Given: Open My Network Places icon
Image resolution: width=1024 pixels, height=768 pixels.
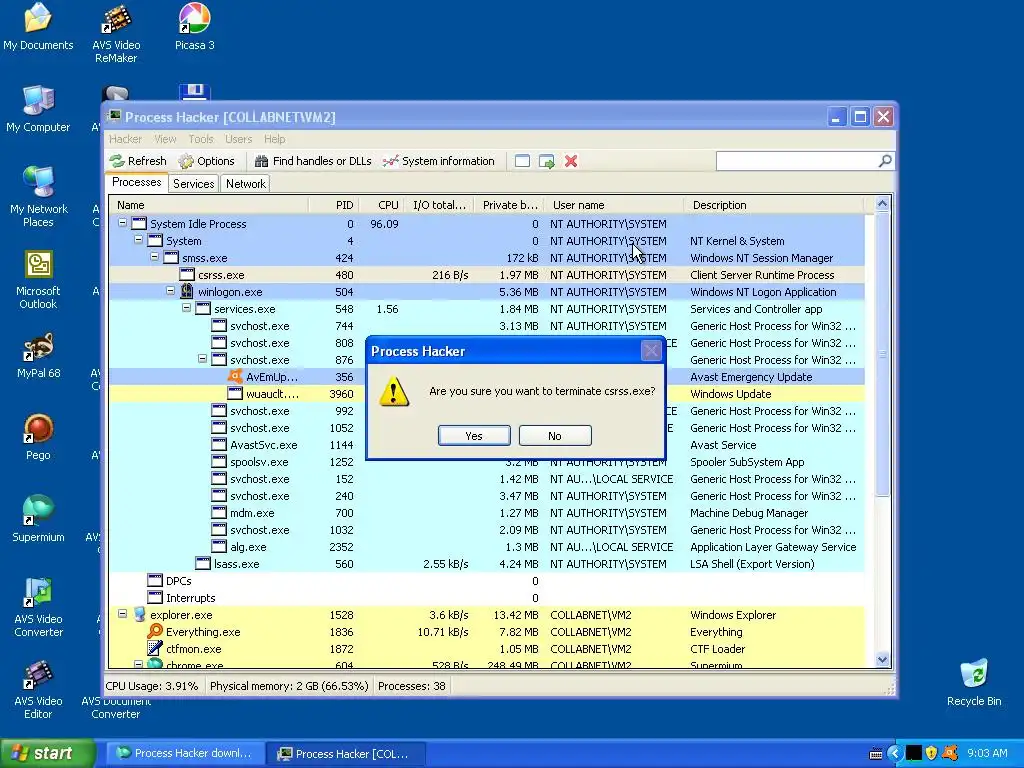Looking at the screenshot, I should [x=39, y=197].
